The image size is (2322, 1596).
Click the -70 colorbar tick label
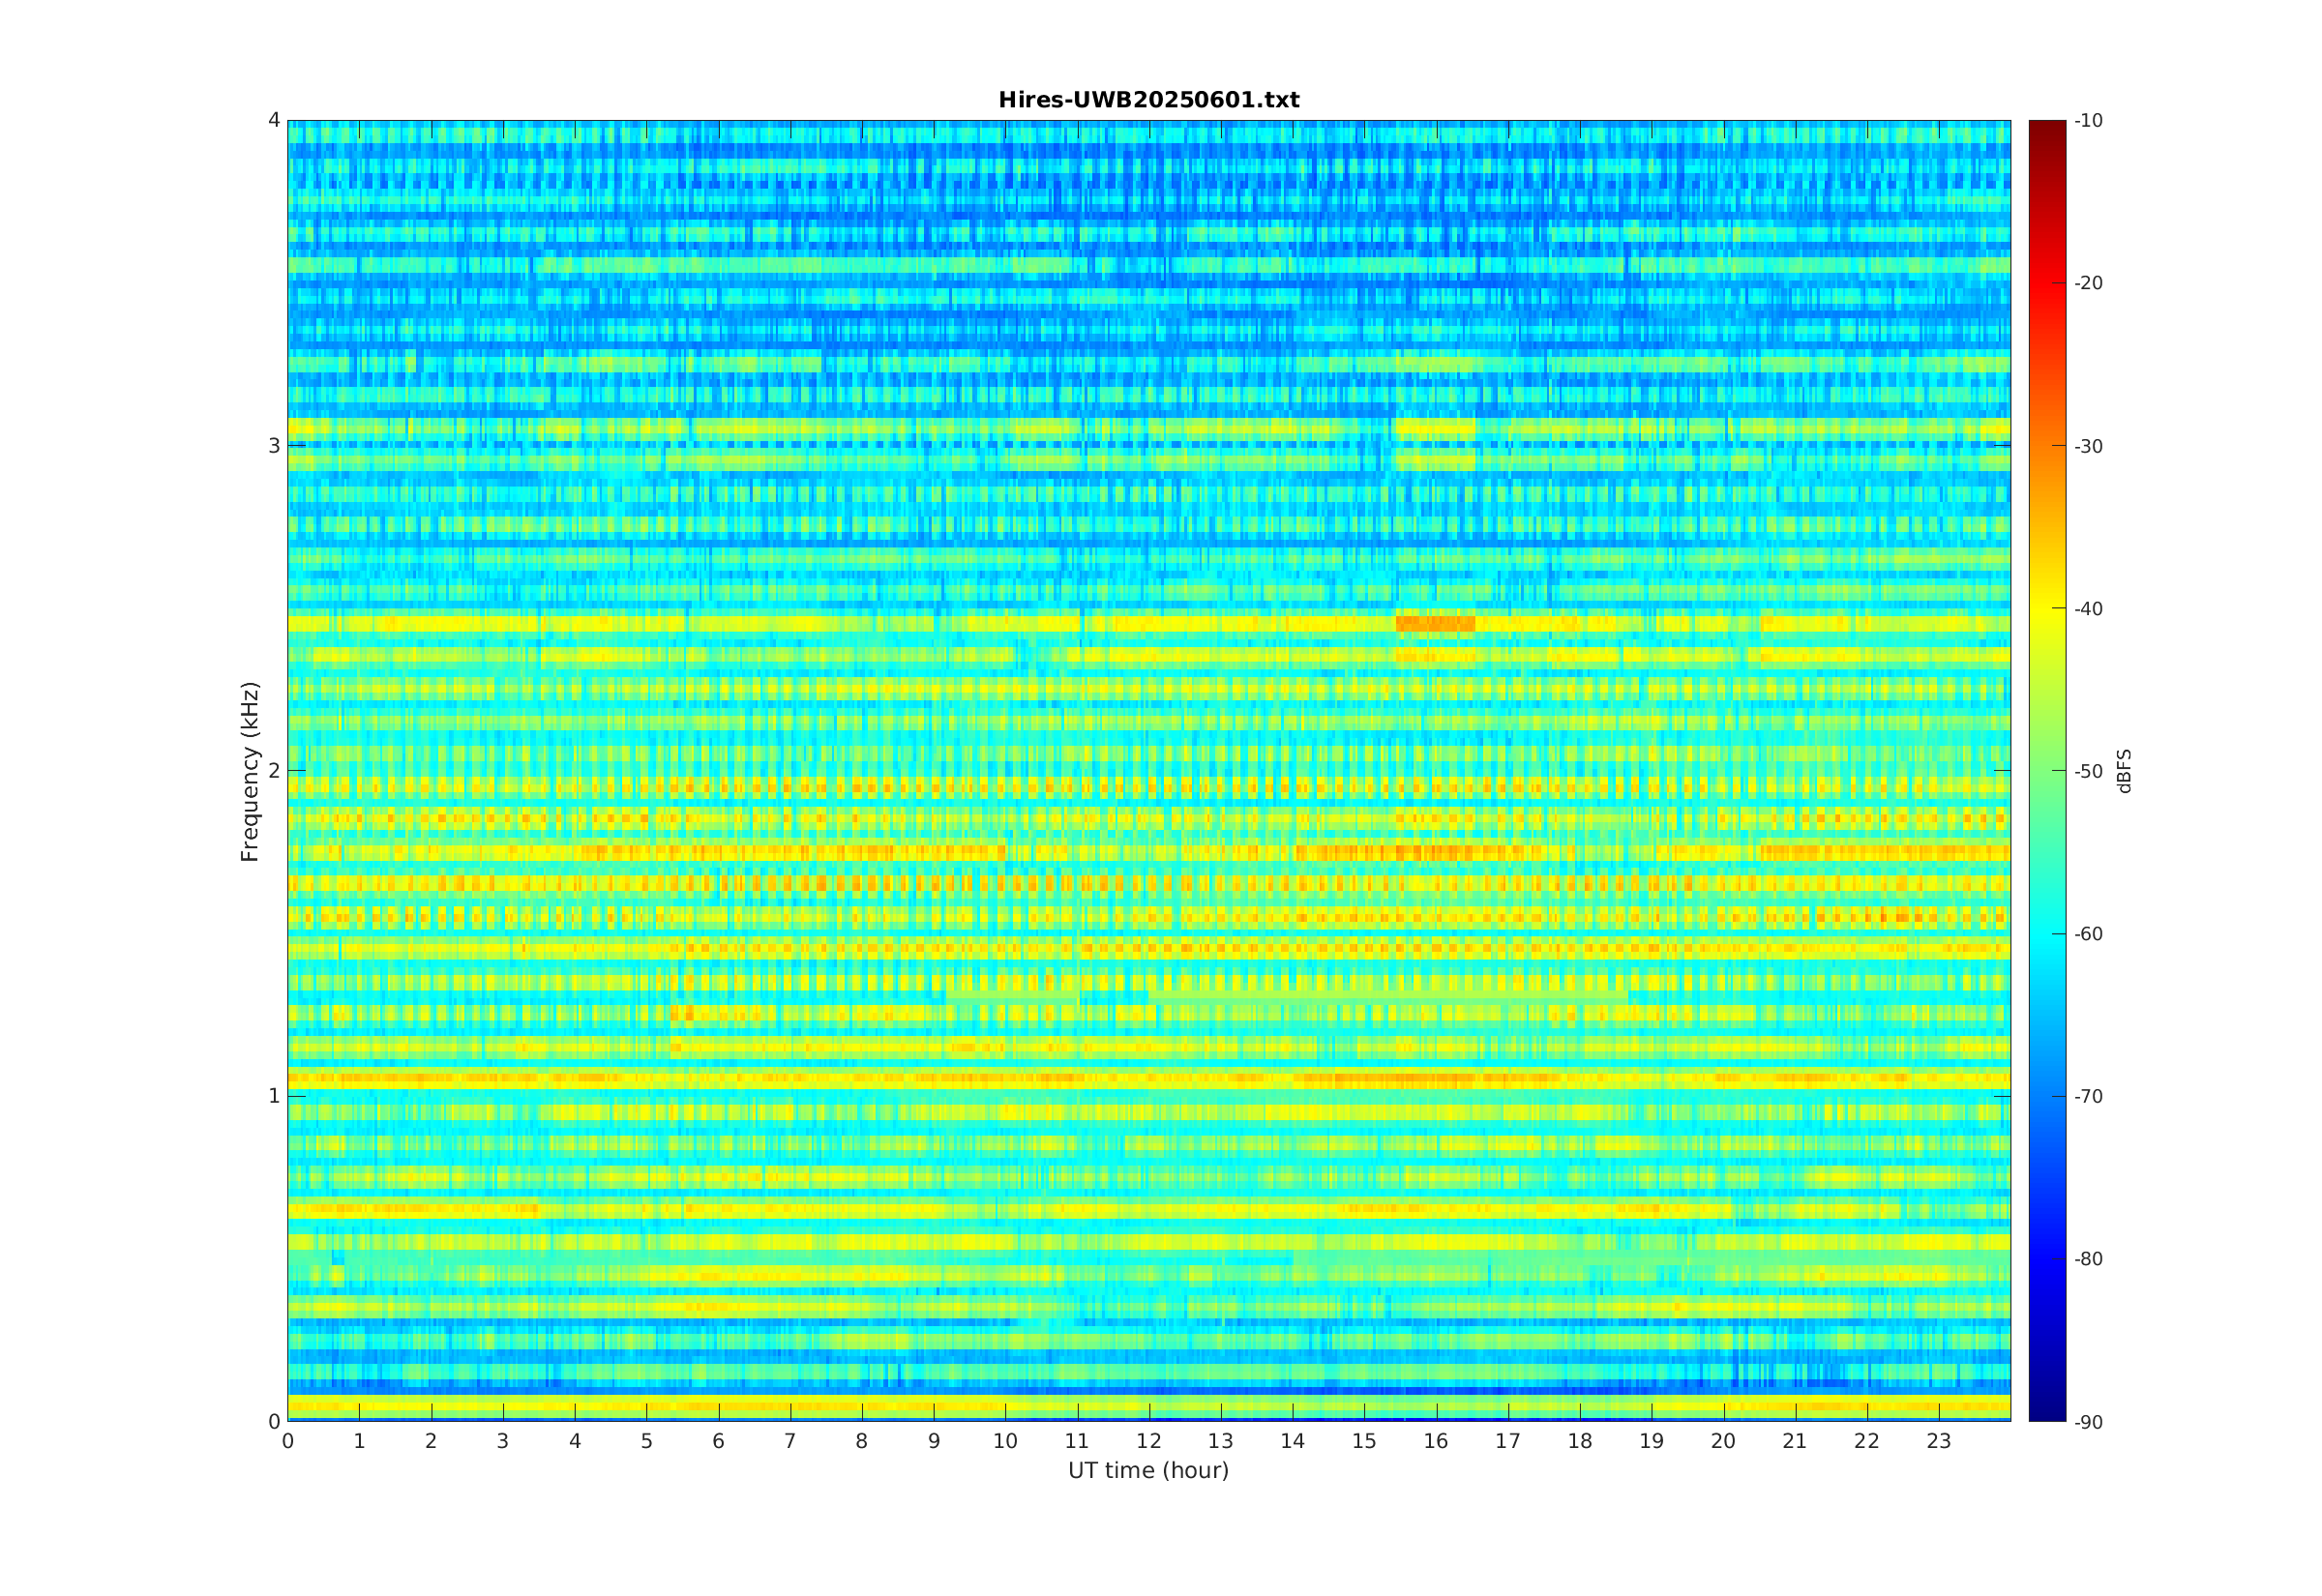tap(2088, 1096)
